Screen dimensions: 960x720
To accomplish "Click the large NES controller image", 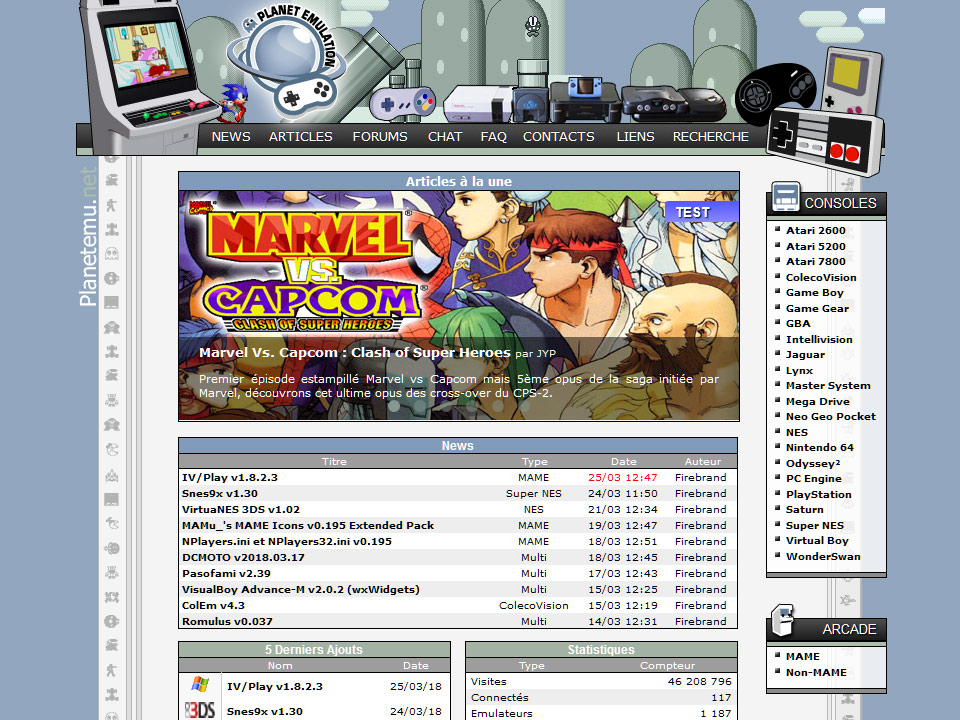I will coord(825,142).
